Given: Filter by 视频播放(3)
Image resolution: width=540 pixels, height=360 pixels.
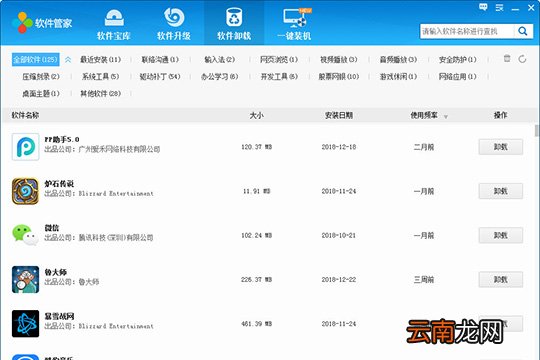Looking at the screenshot, I should 339,60.
